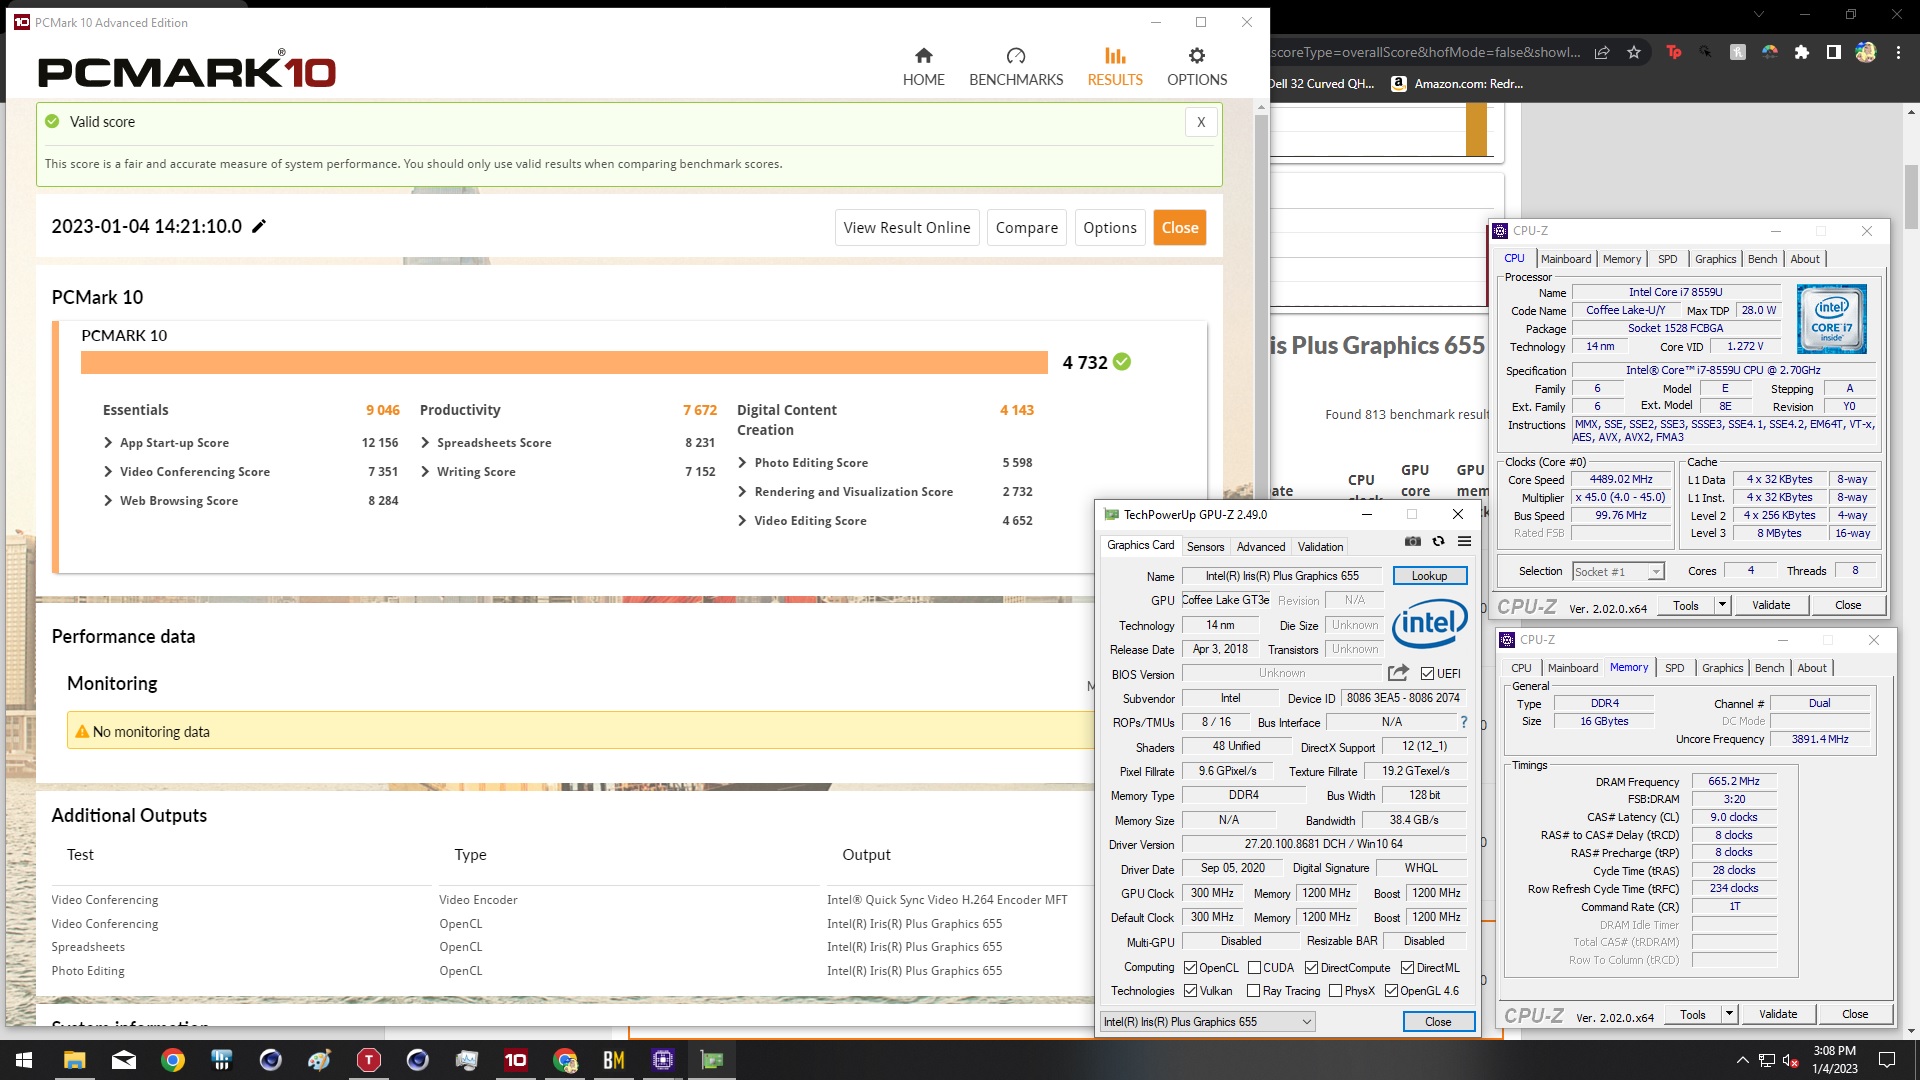The image size is (1920, 1080).
Task: Expand Web Browsing Score row
Action: [x=108, y=500]
